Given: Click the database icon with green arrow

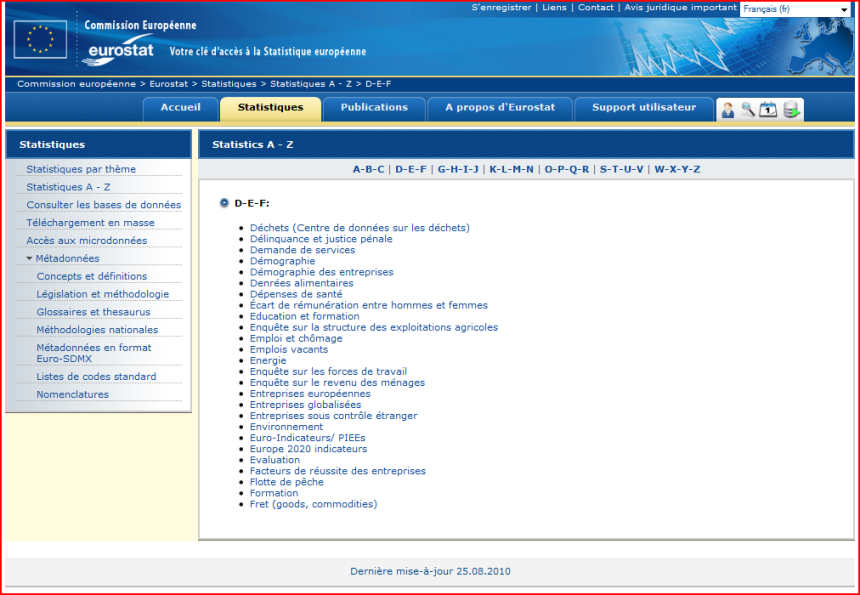Looking at the screenshot, I should 791,110.
